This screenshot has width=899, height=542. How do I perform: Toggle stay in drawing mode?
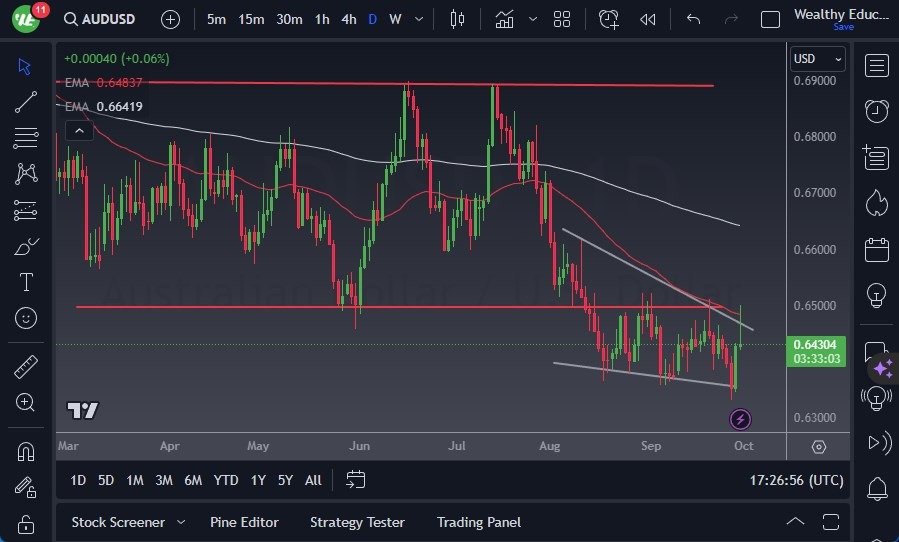click(26, 487)
